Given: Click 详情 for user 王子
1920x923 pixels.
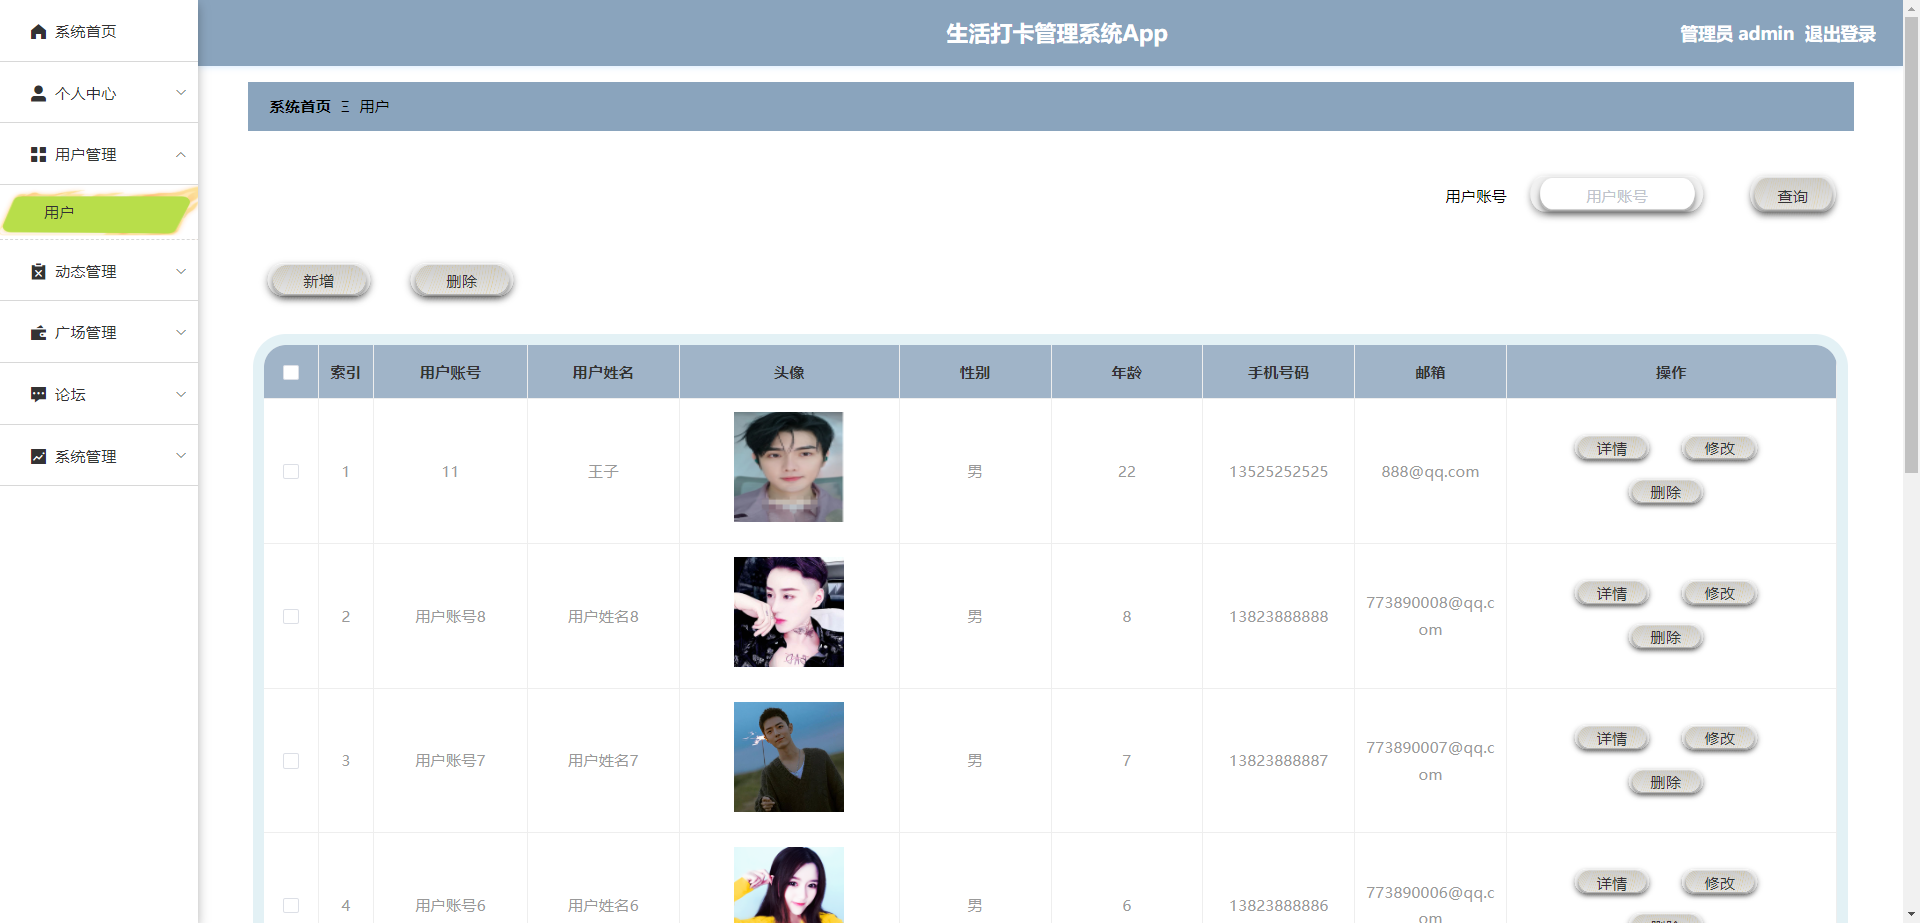Looking at the screenshot, I should [x=1611, y=448].
